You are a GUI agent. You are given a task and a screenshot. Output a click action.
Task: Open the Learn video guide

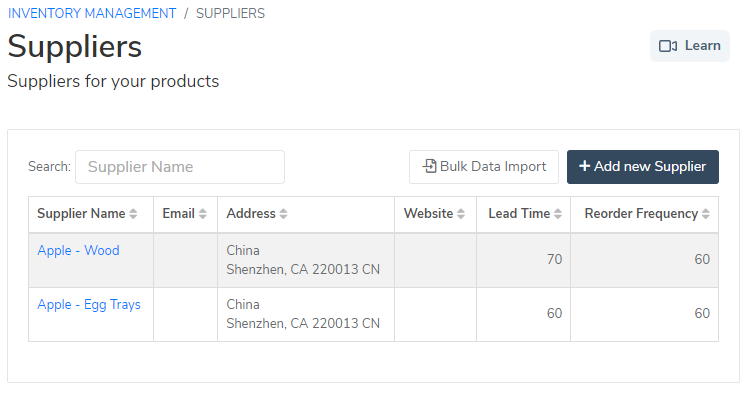point(690,46)
